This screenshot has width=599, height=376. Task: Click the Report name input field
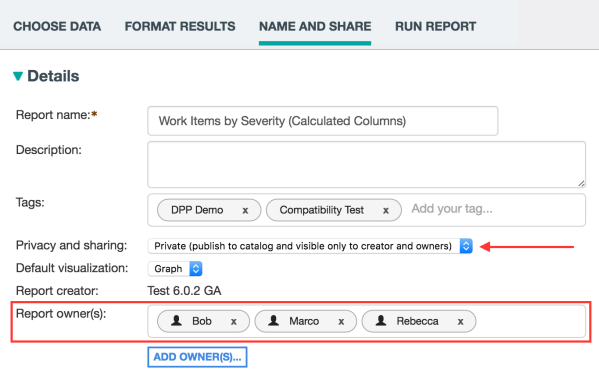(323, 121)
